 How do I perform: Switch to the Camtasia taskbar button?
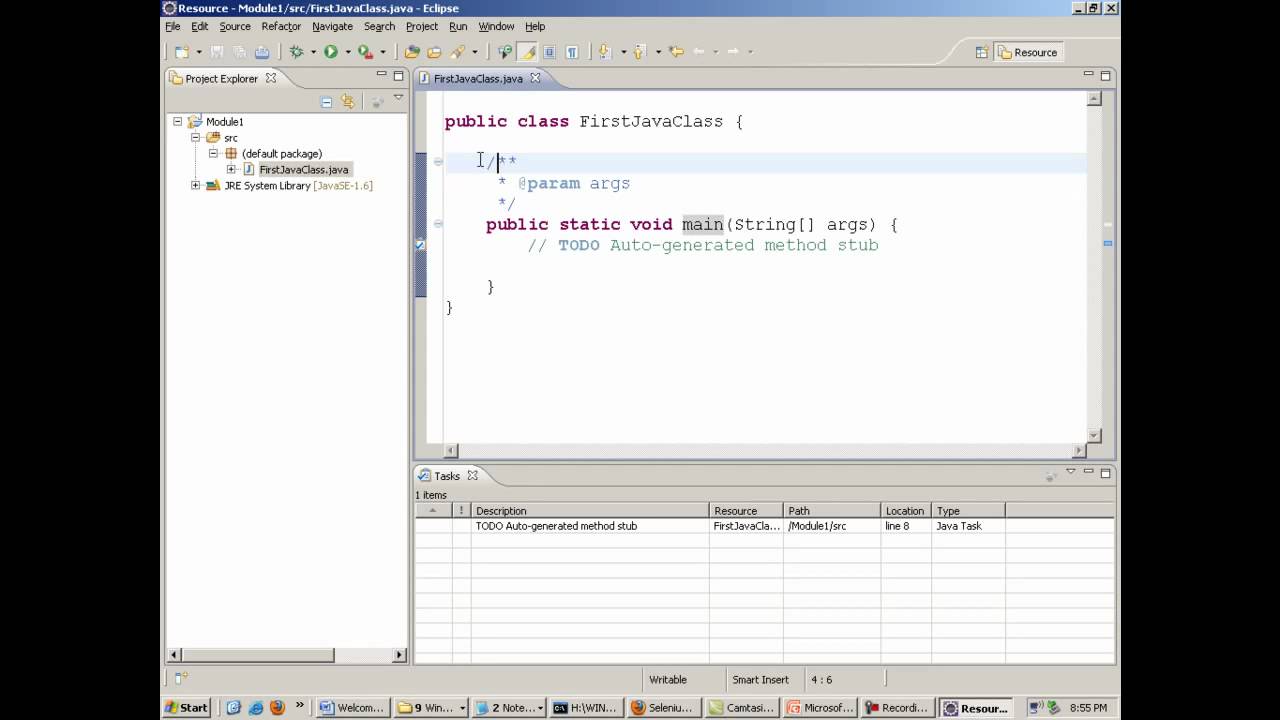(742, 708)
